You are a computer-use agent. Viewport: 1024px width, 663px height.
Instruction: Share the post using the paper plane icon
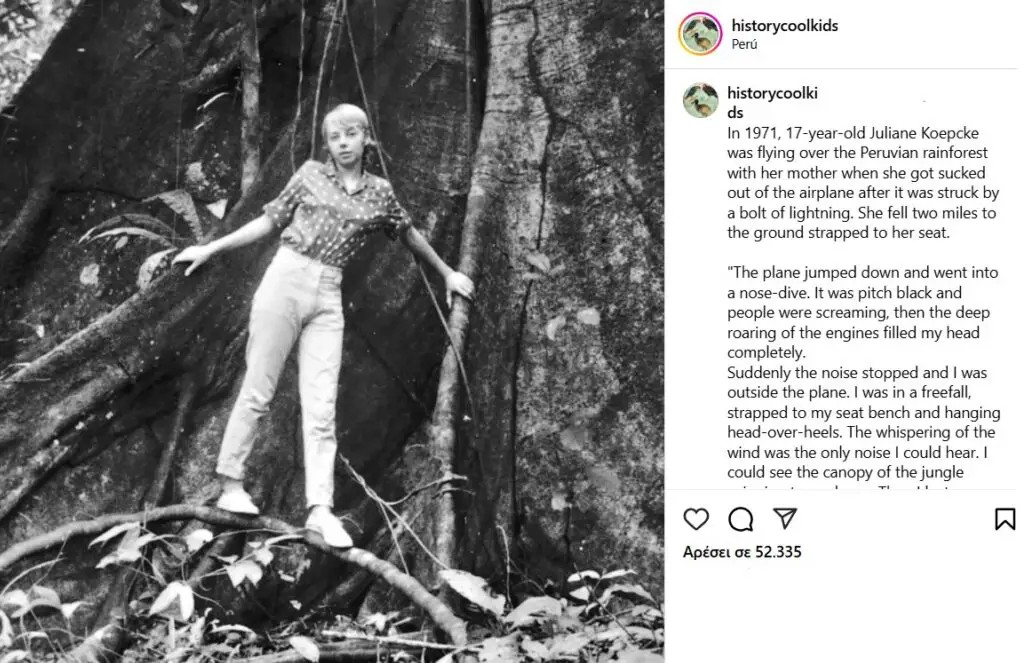point(785,518)
